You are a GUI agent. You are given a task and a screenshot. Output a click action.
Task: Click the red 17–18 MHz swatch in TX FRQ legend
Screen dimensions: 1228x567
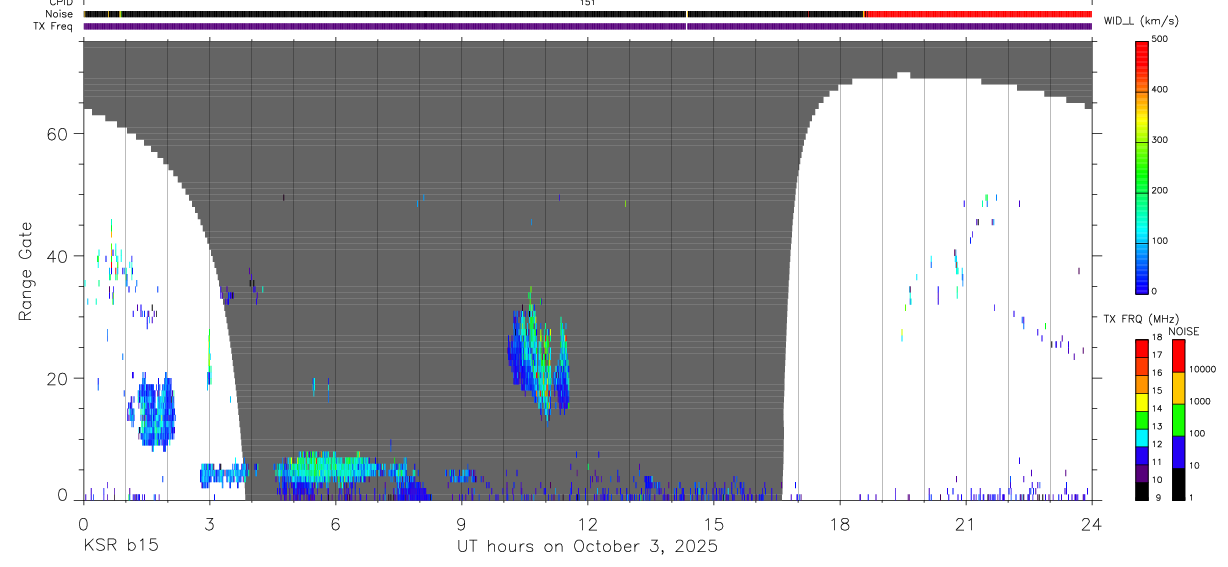coord(1142,348)
